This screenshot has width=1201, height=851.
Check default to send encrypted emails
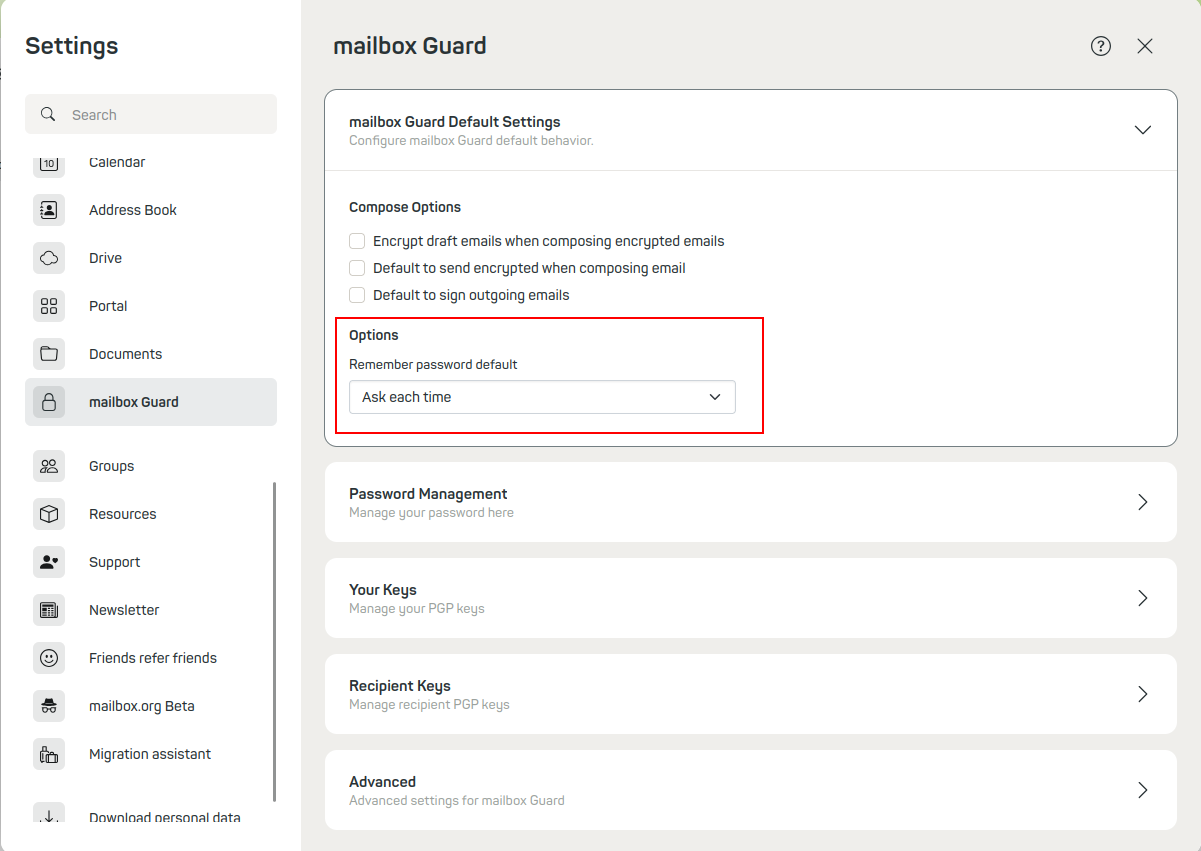pos(357,268)
